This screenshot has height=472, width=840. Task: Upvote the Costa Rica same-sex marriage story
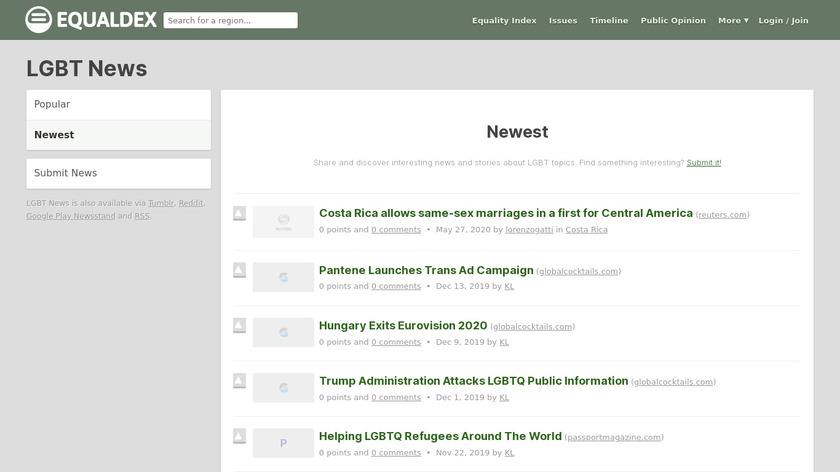click(240, 213)
